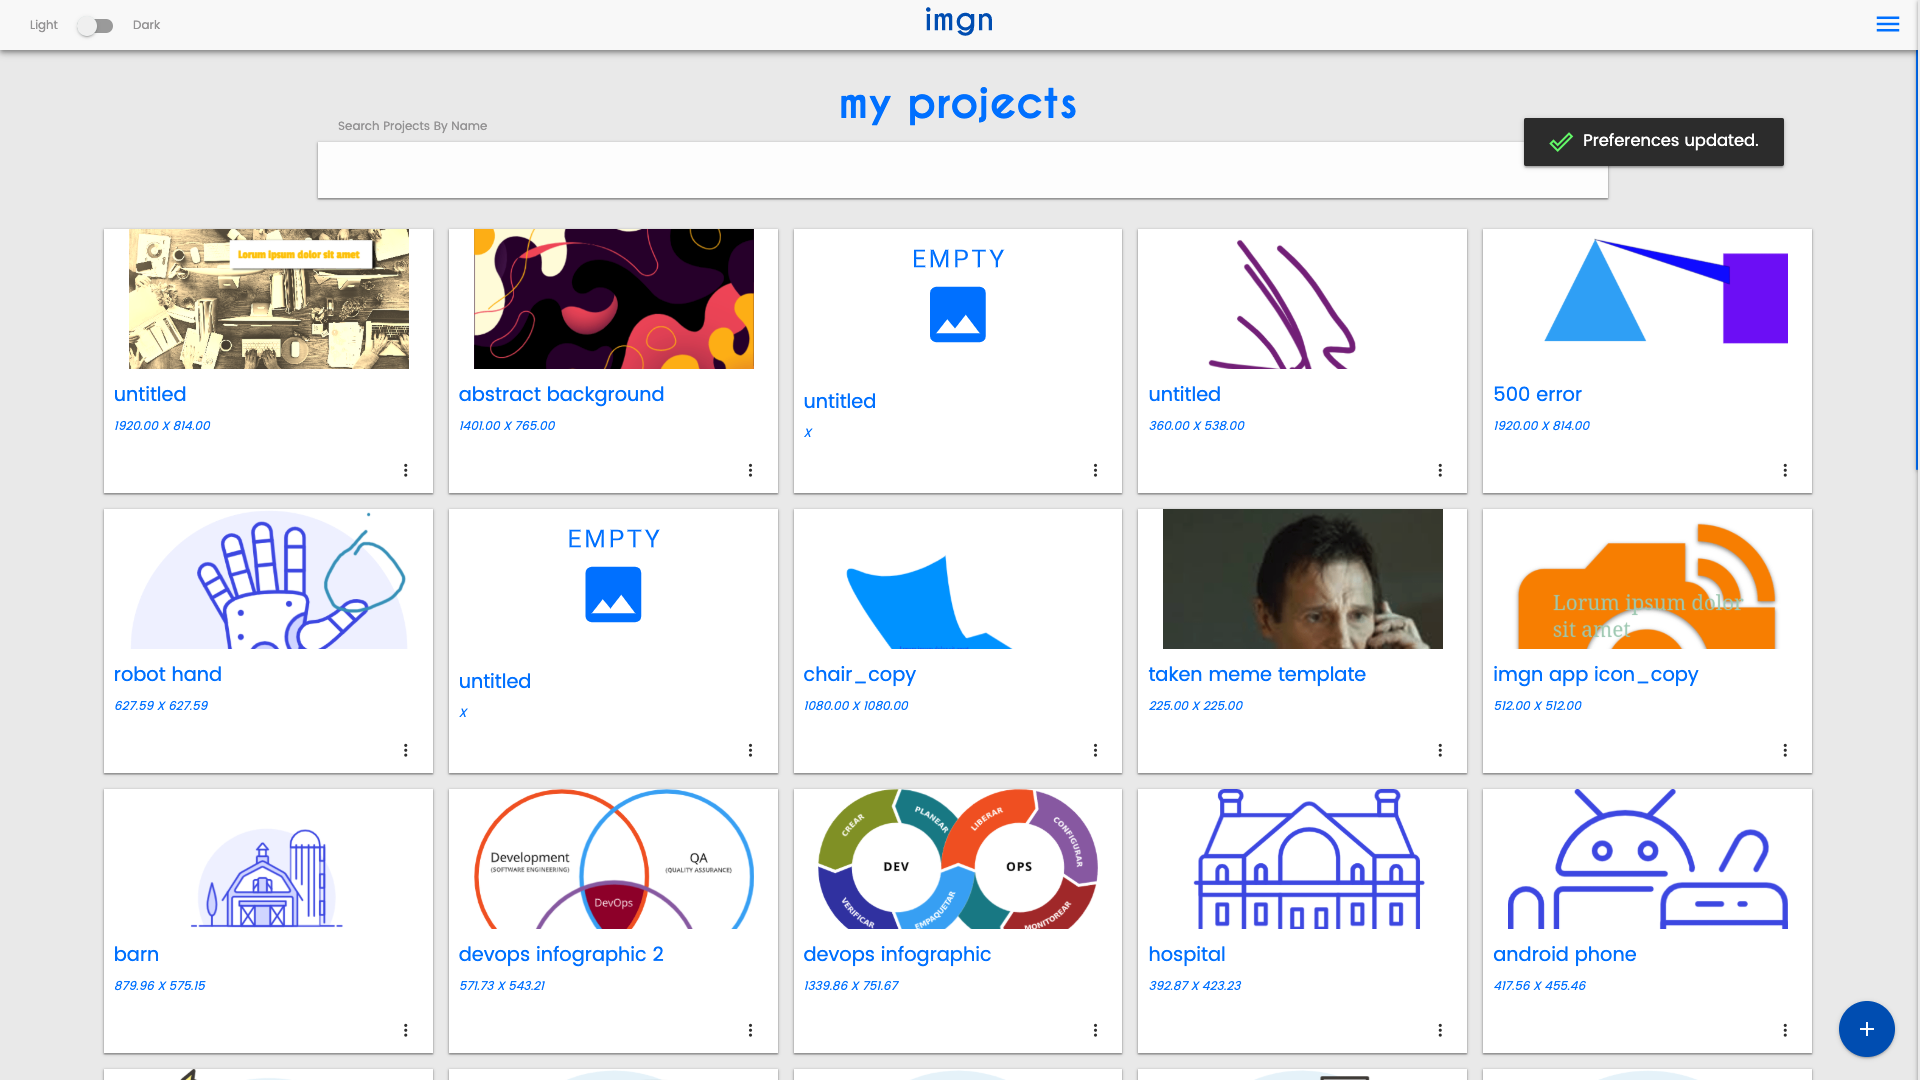
Task: Open three-dot menu on hospital card
Action: click(1439, 1030)
